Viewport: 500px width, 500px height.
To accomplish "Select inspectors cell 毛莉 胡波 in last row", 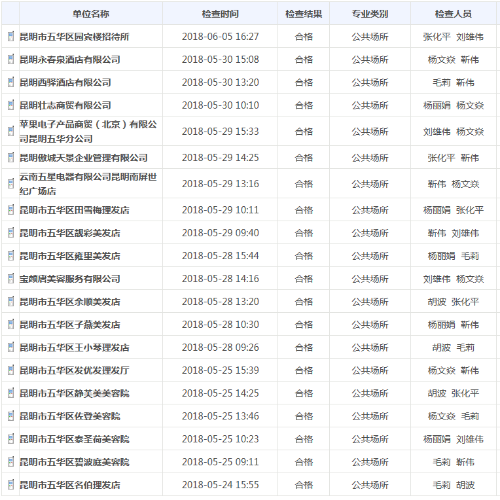I will (x=453, y=485).
